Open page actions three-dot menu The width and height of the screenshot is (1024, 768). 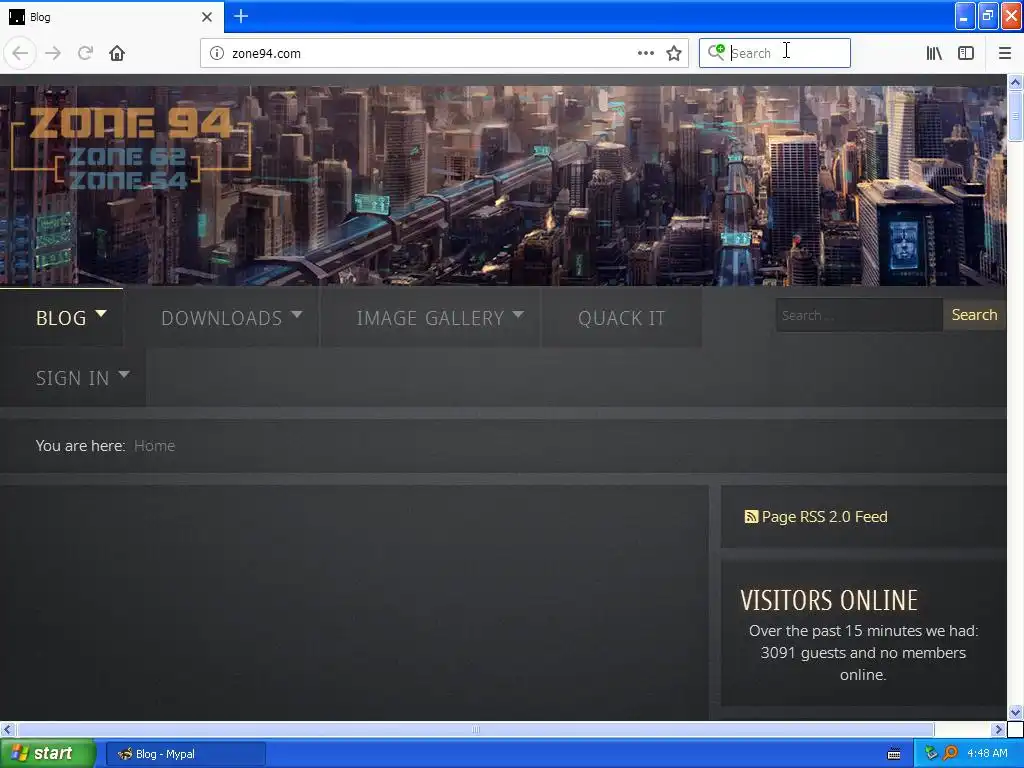(x=645, y=53)
